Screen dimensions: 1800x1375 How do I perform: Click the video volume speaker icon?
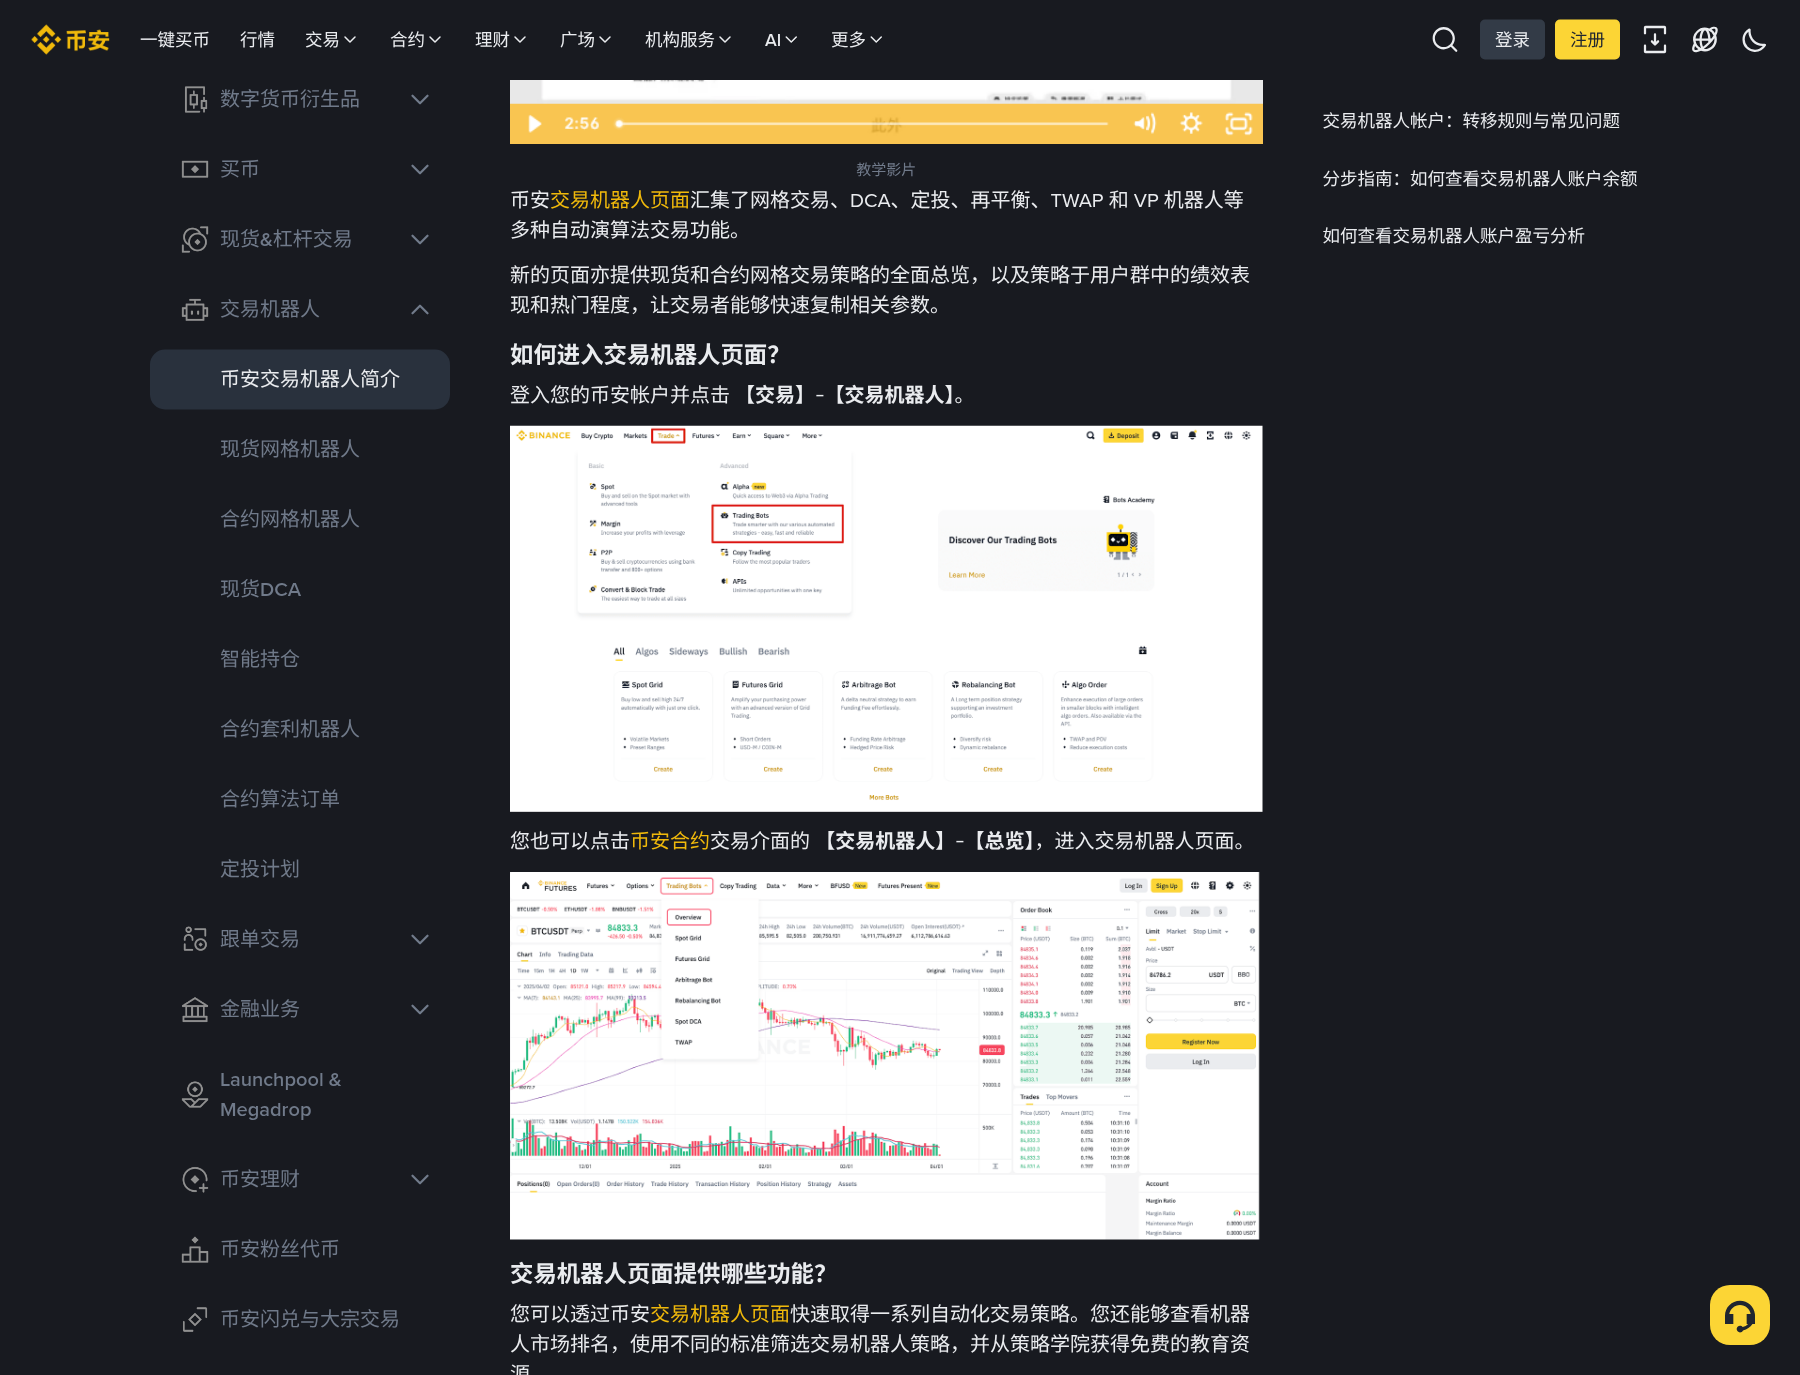click(x=1145, y=123)
